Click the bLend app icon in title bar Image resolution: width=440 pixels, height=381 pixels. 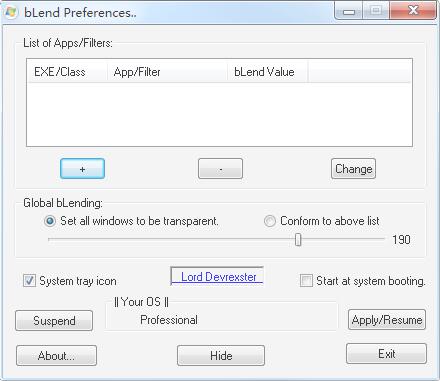pos(11,12)
